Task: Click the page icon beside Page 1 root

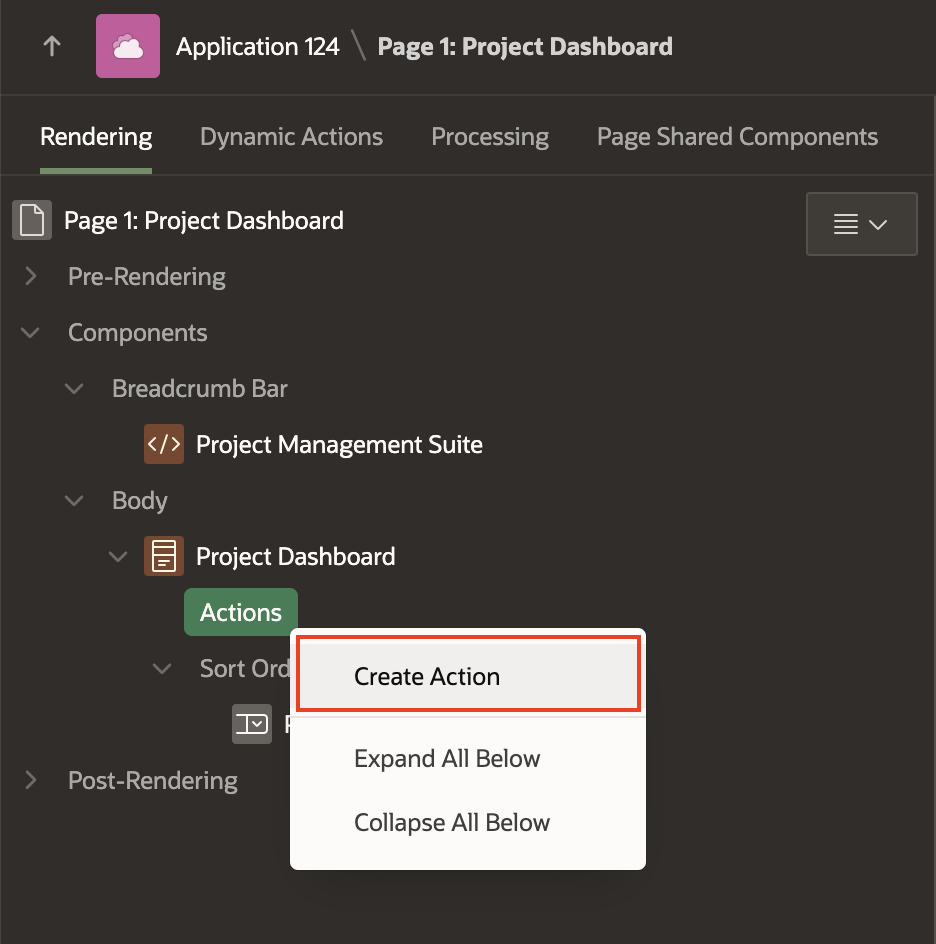Action: (31, 220)
